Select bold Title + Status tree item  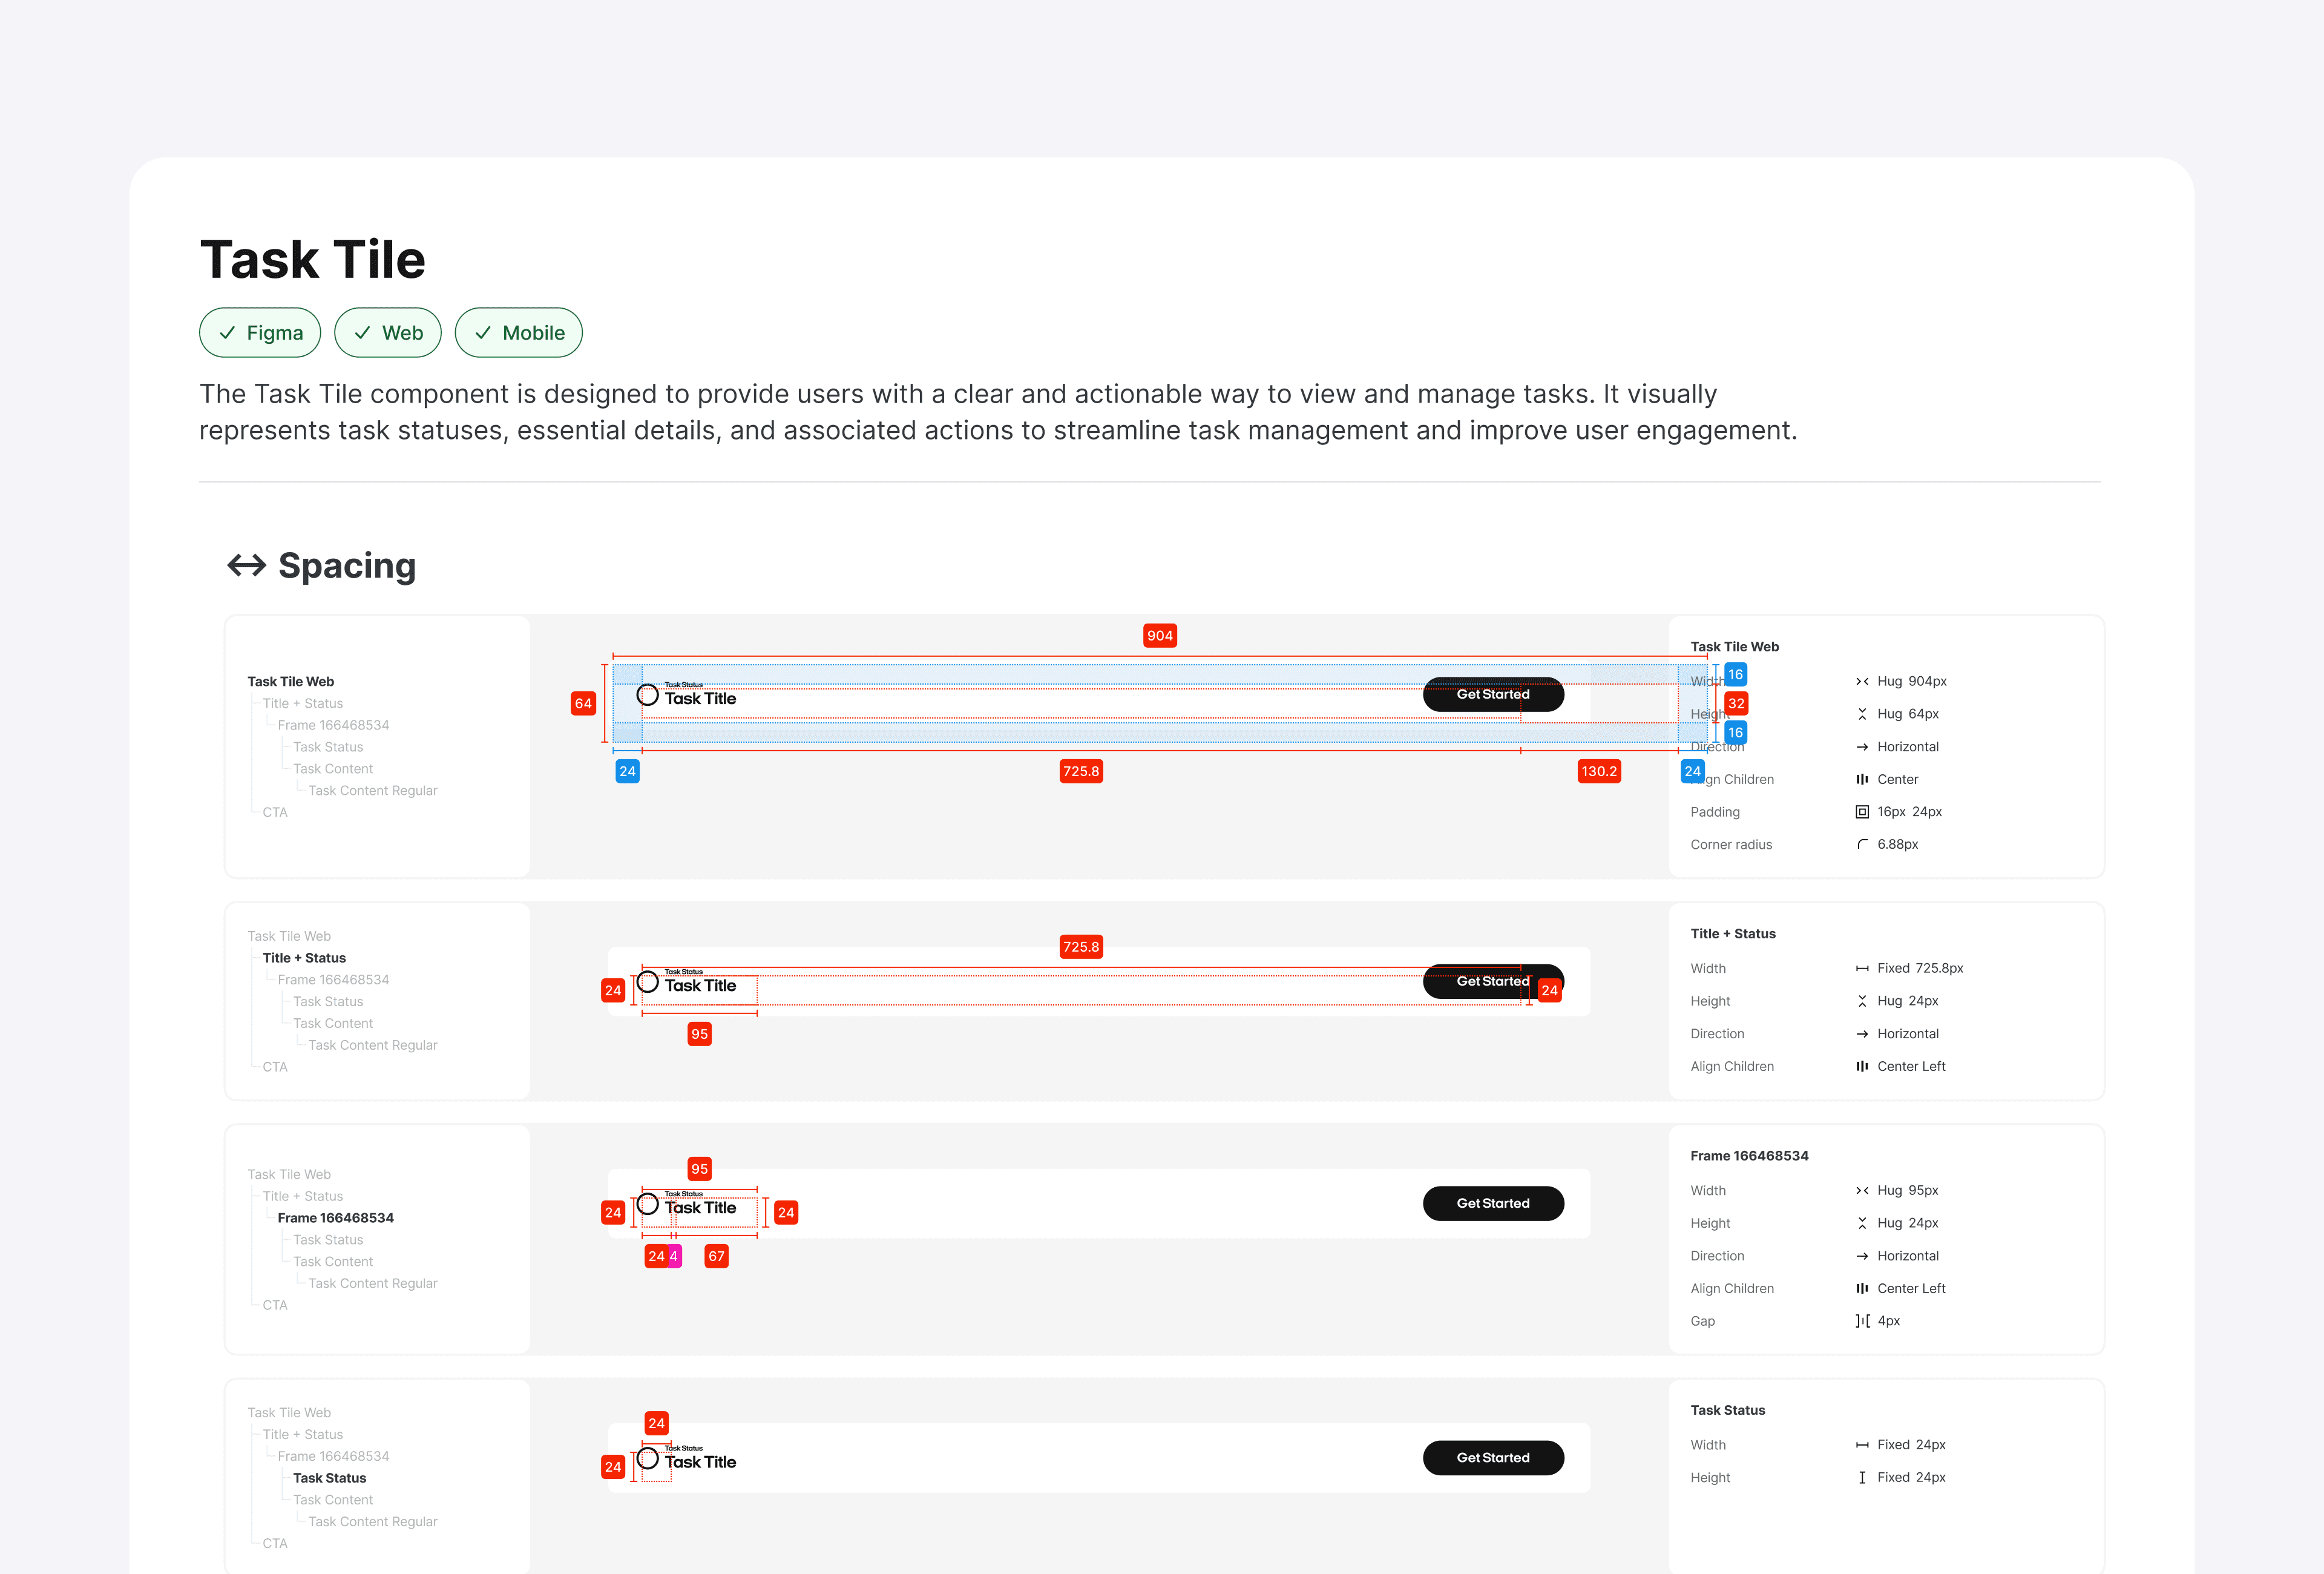304,958
